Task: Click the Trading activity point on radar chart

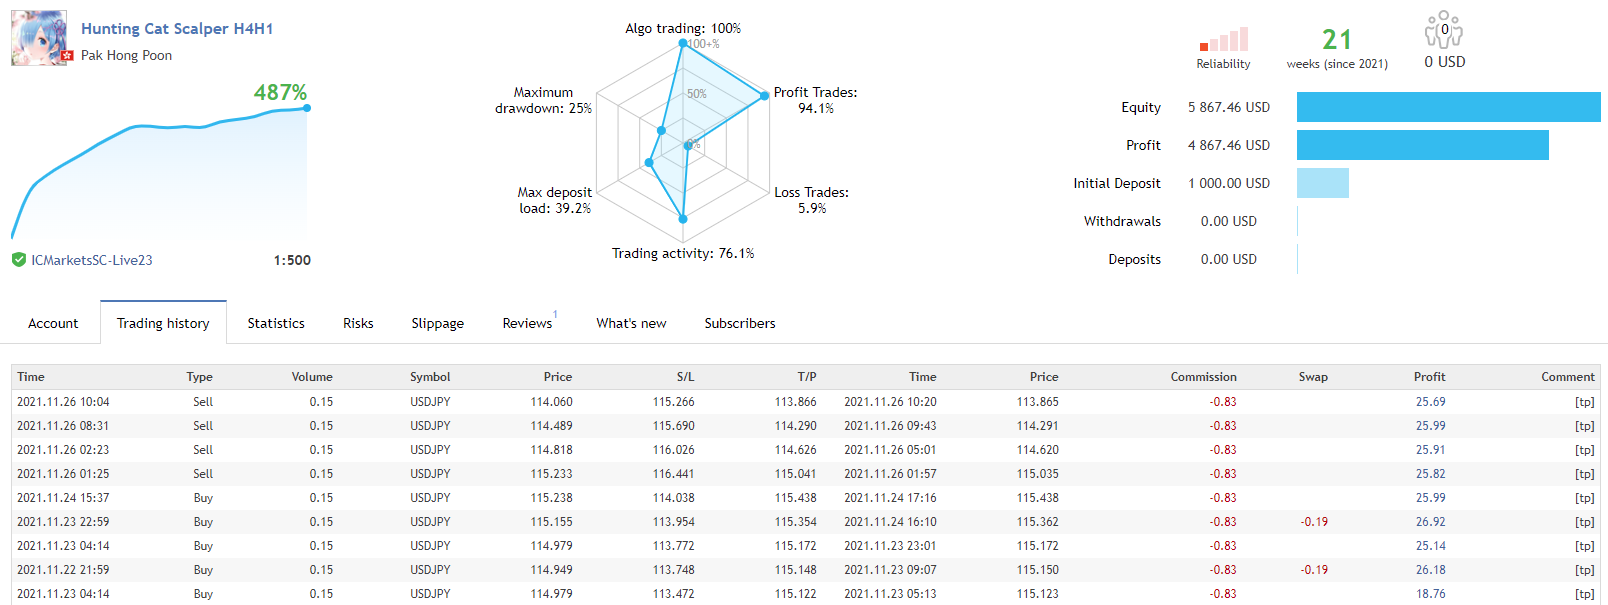Action: 683,219
